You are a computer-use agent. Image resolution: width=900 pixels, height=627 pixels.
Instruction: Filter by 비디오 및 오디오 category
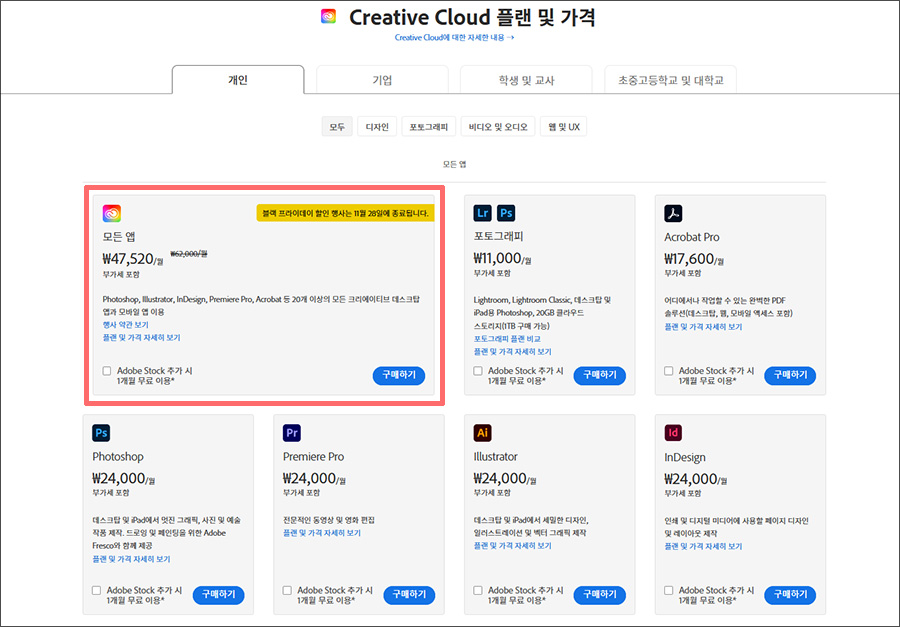498,127
